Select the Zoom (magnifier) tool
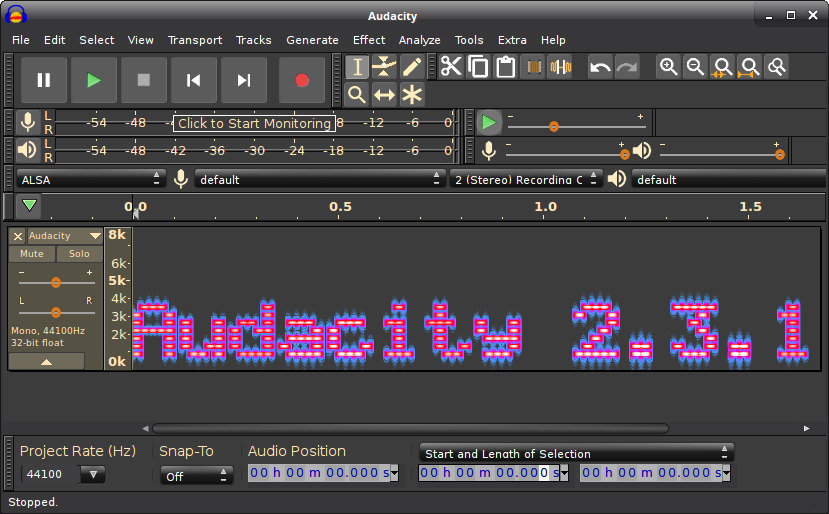The height and width of the screenshot is (514, 829). coord(357,95)
